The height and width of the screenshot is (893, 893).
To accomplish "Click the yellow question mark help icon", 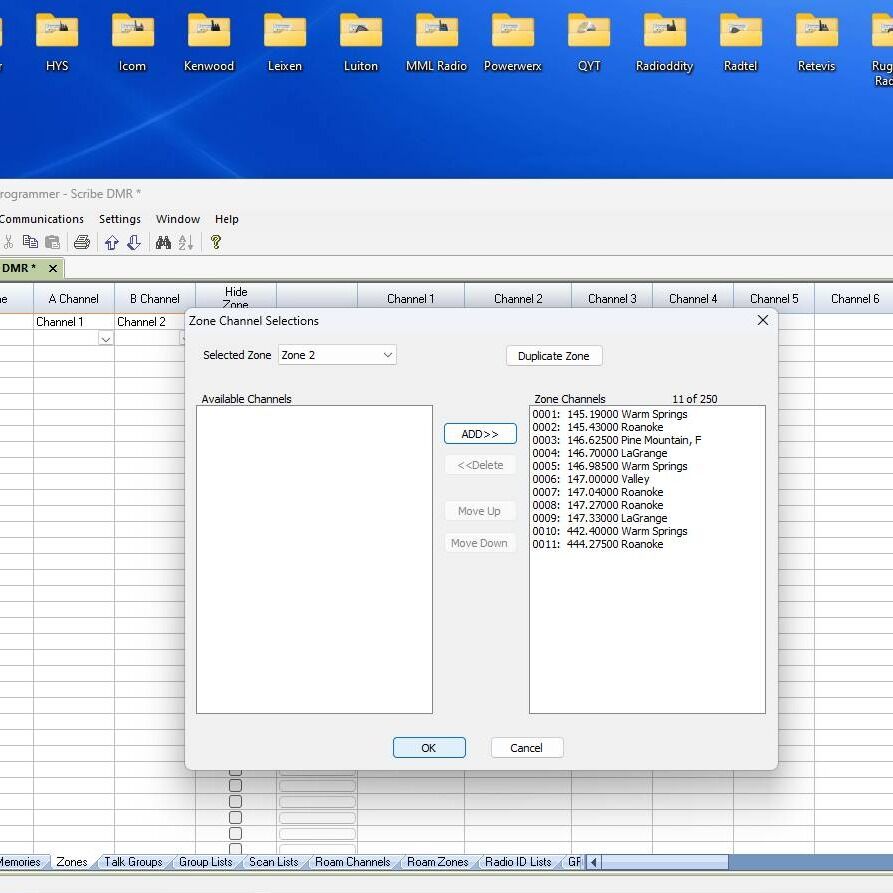I will pos(216,242).
